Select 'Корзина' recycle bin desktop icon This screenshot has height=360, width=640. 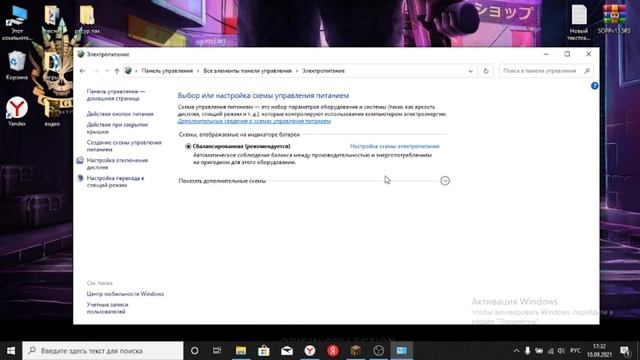(17, 65)
